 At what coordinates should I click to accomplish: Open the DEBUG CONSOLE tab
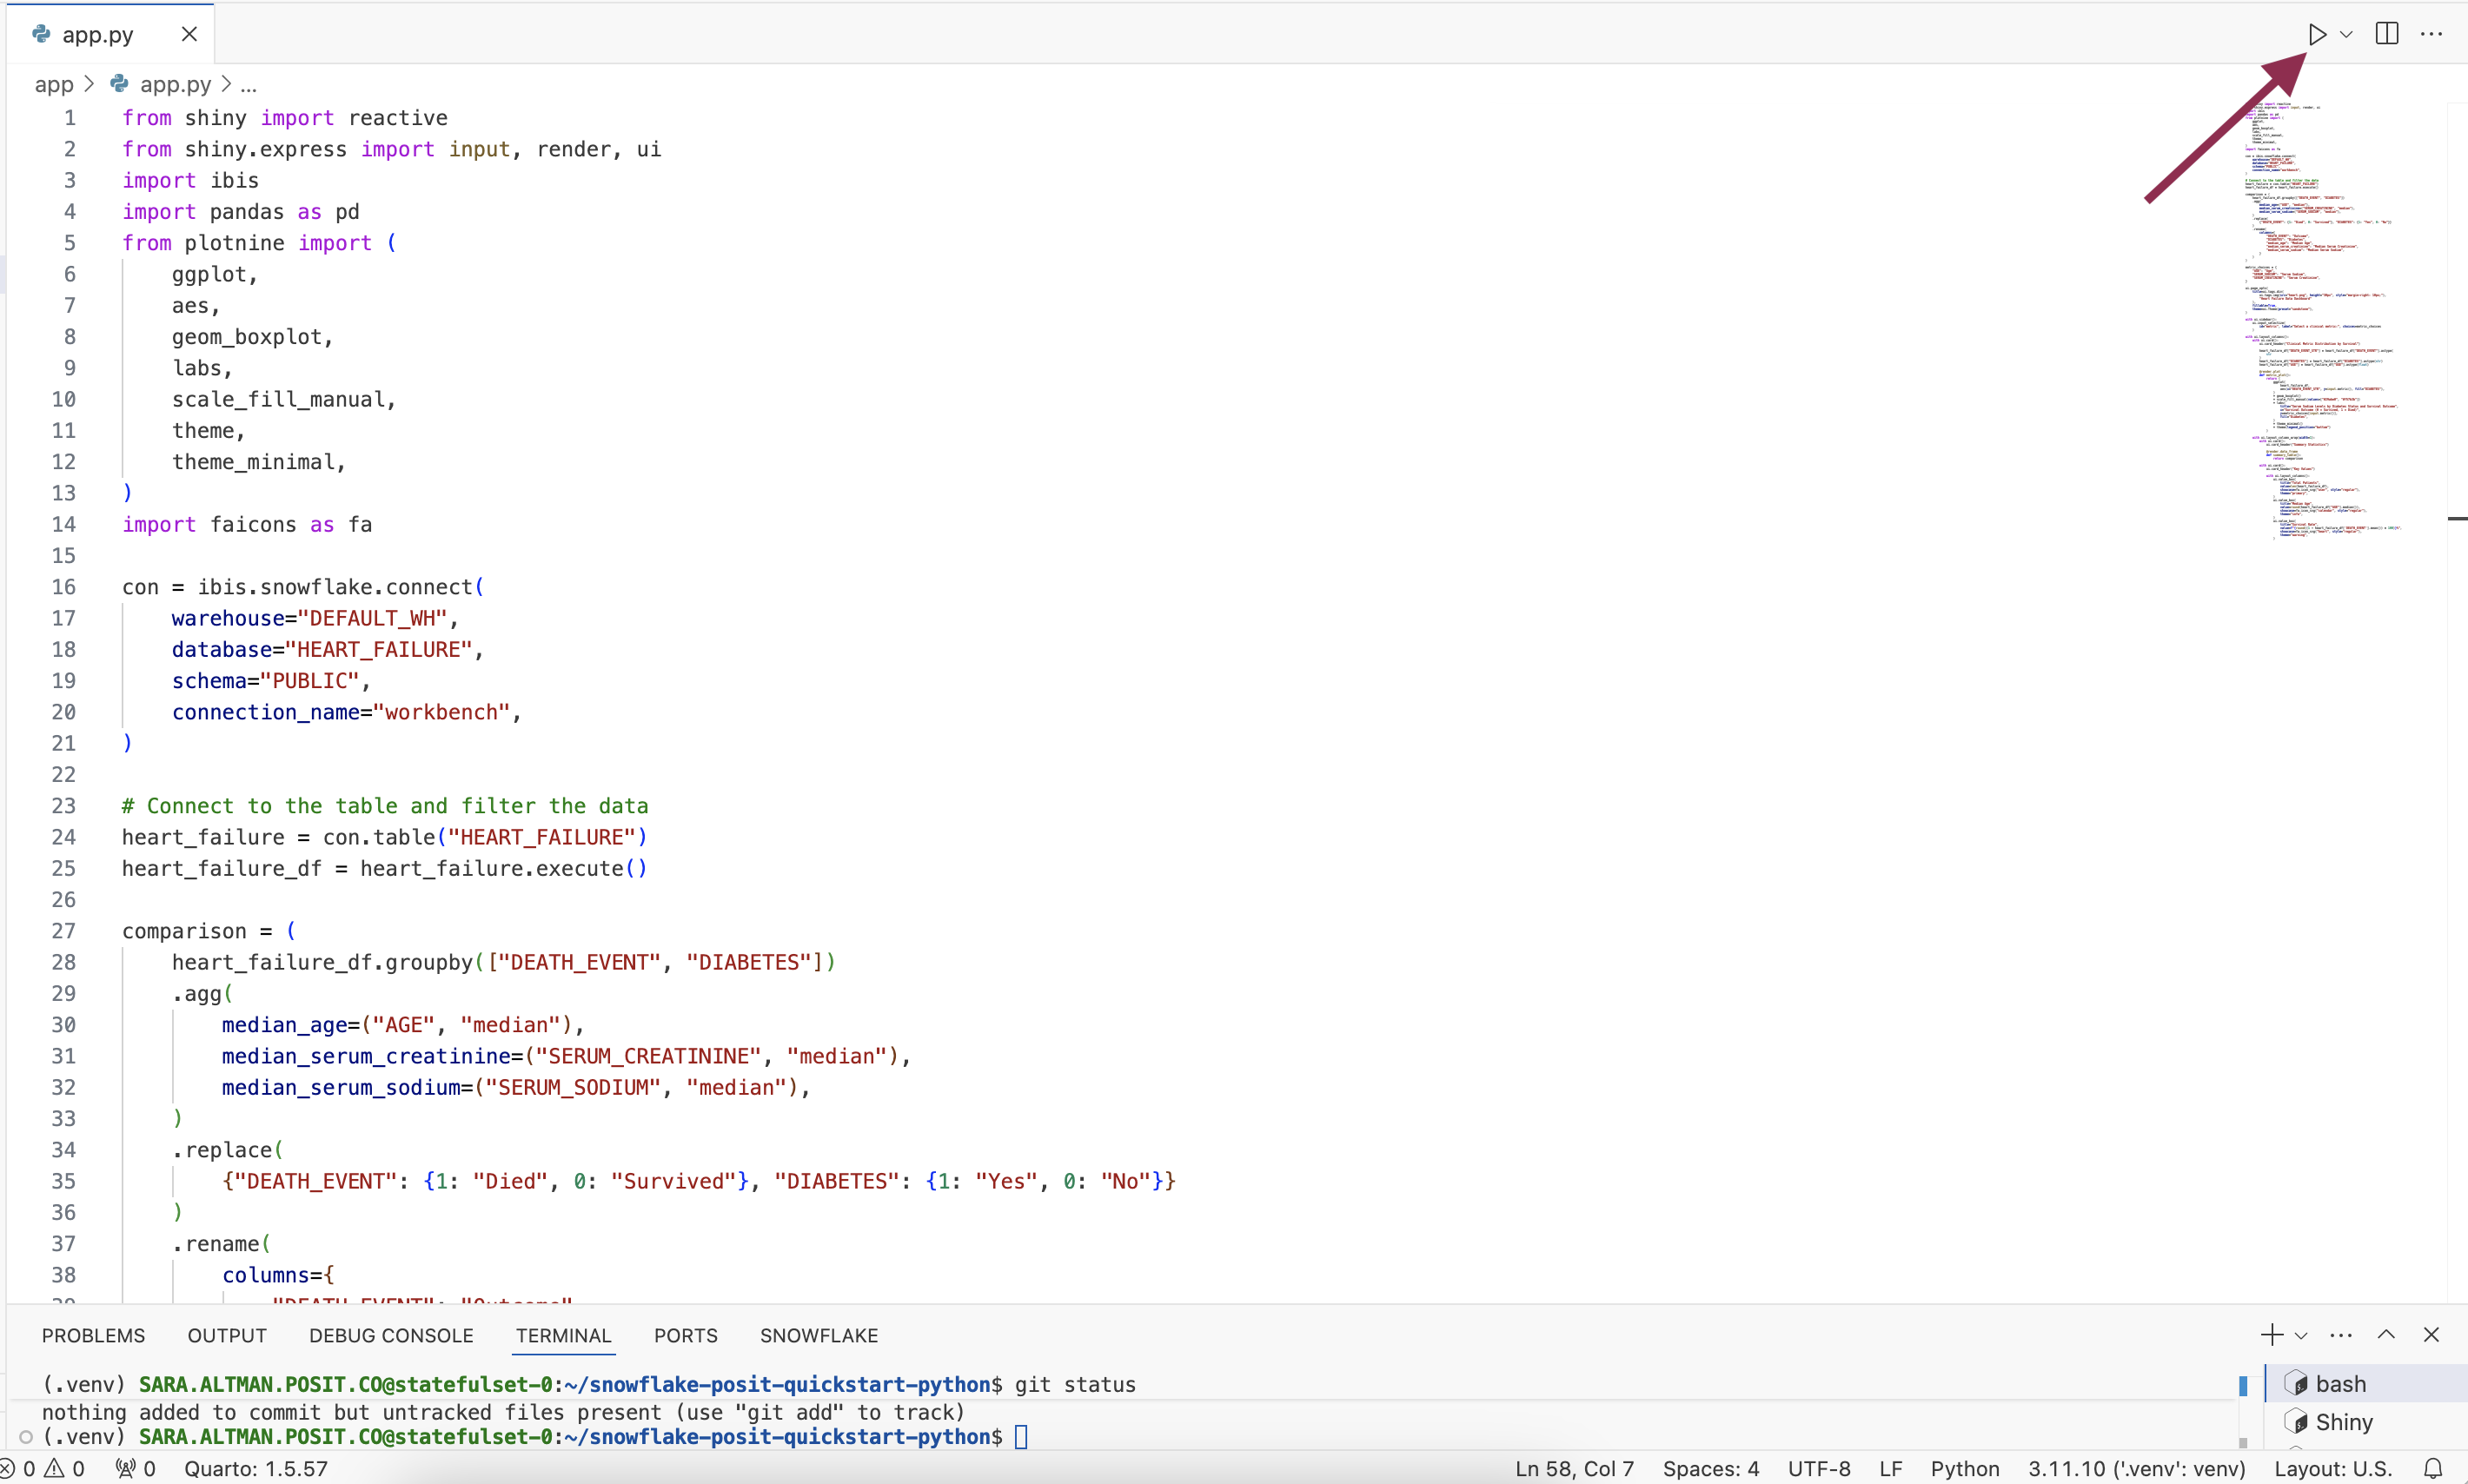pyautogui.click(x=391, y=1336)
